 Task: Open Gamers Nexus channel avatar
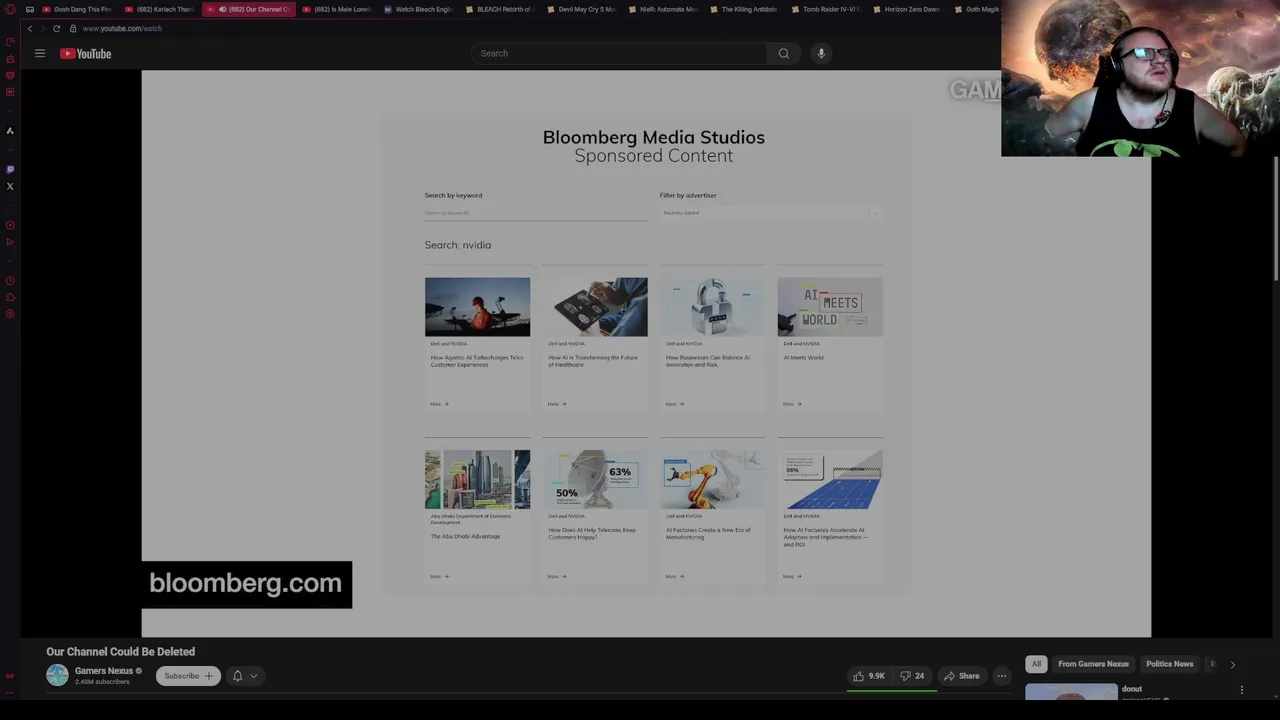point(57,675)
